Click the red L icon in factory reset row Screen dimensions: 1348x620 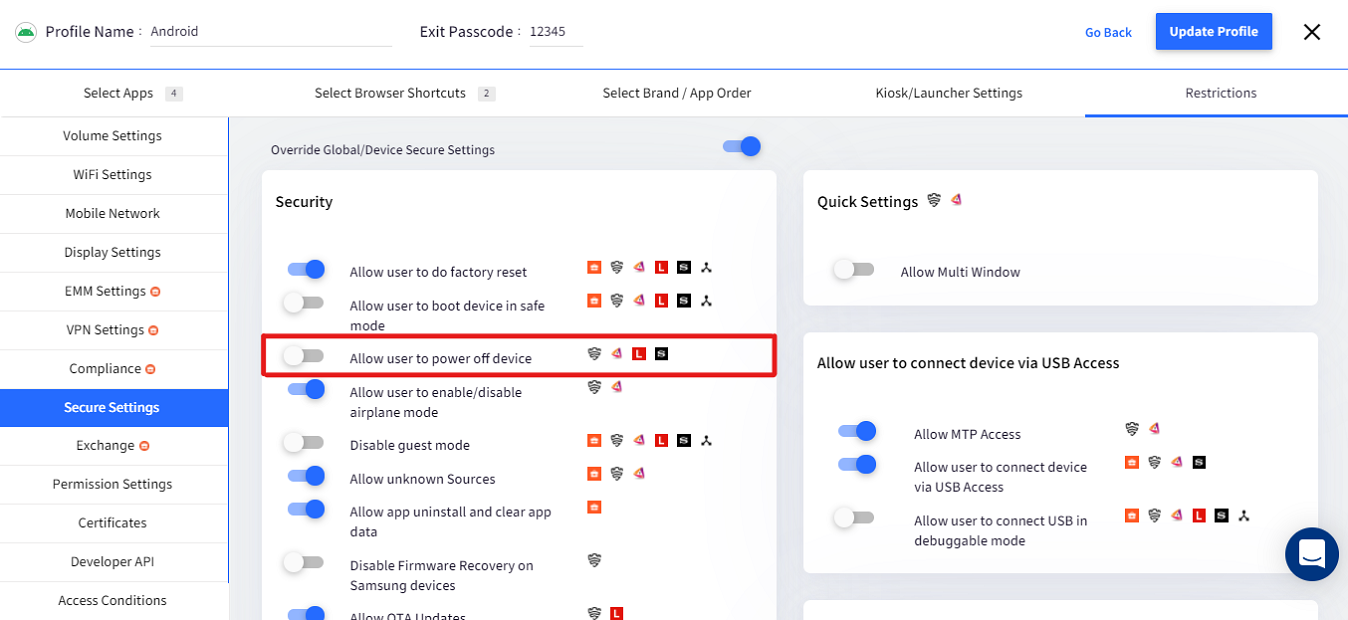661,267
